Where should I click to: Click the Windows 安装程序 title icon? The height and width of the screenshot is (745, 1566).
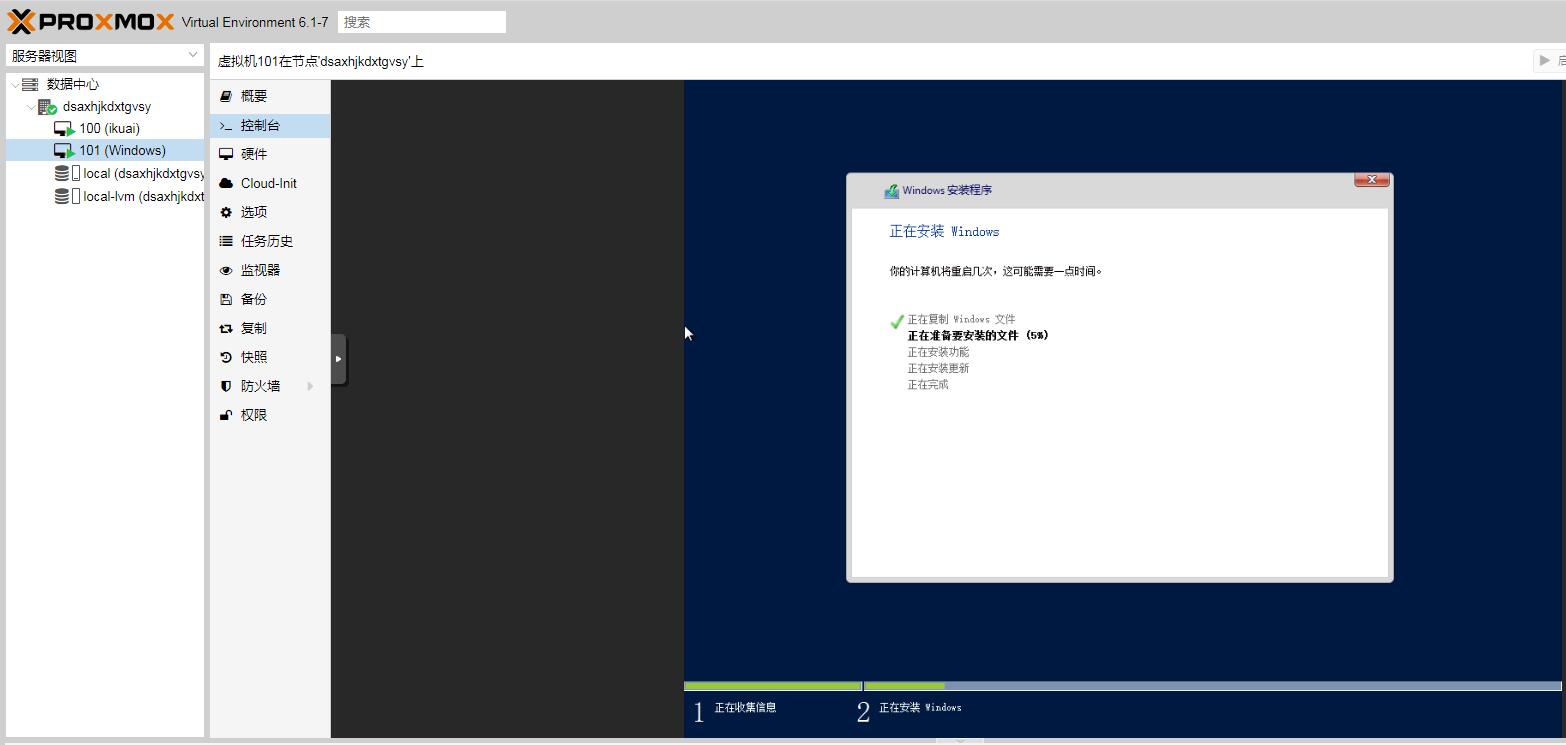(891, 191)
